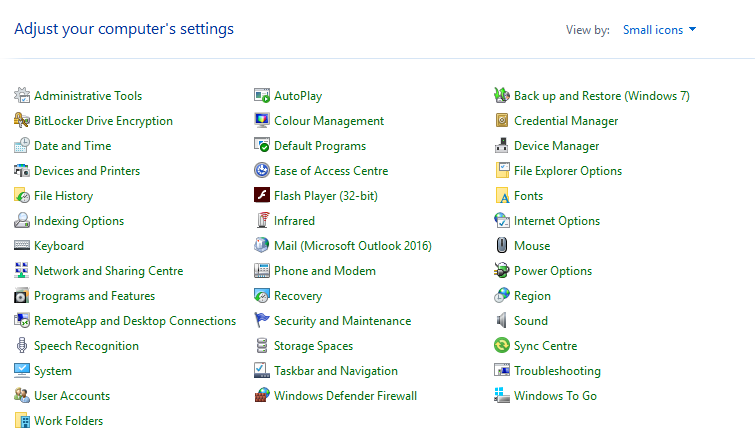Open the Credential Manager safe icon

(502, 120)
